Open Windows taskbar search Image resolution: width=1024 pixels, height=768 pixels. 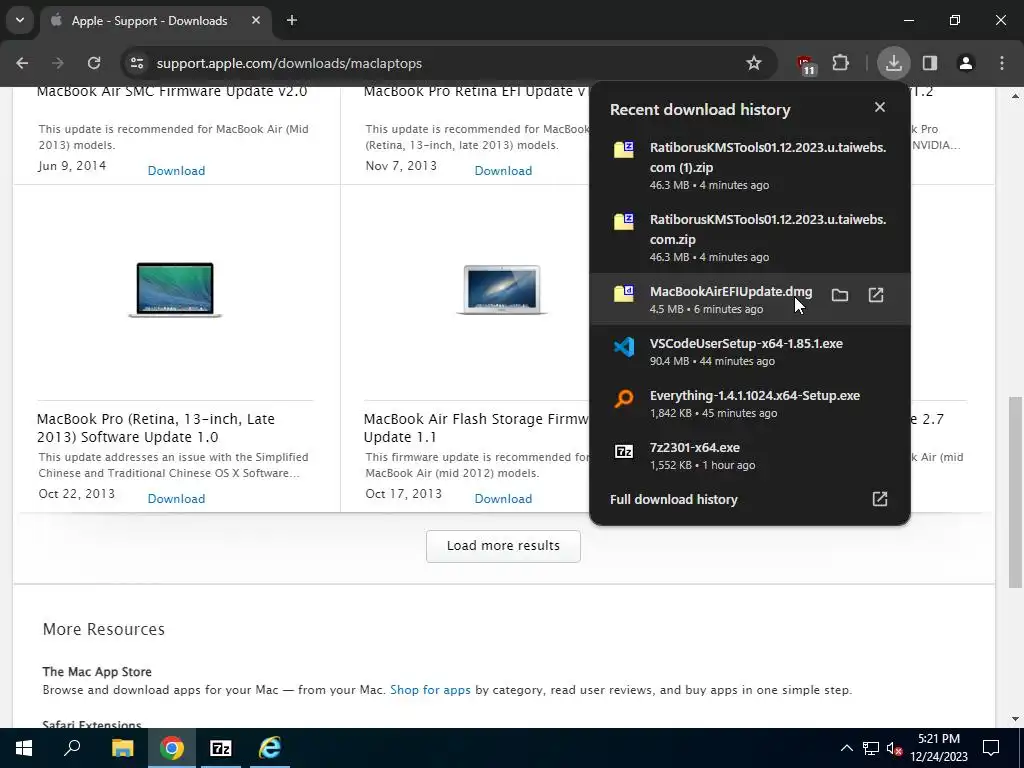click(x=72, y=748)
